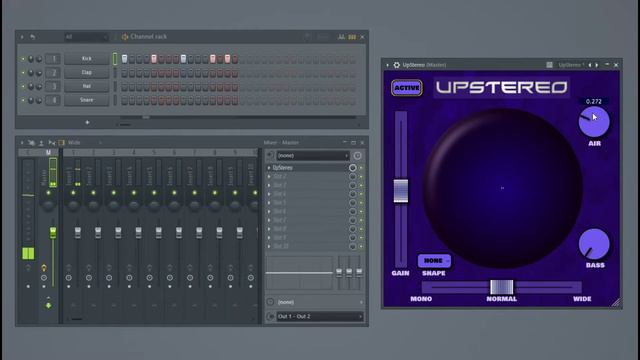Click the BASS knob in UpStereo
The height and width of the screenshot is (360, 640).
click(594, 244)
